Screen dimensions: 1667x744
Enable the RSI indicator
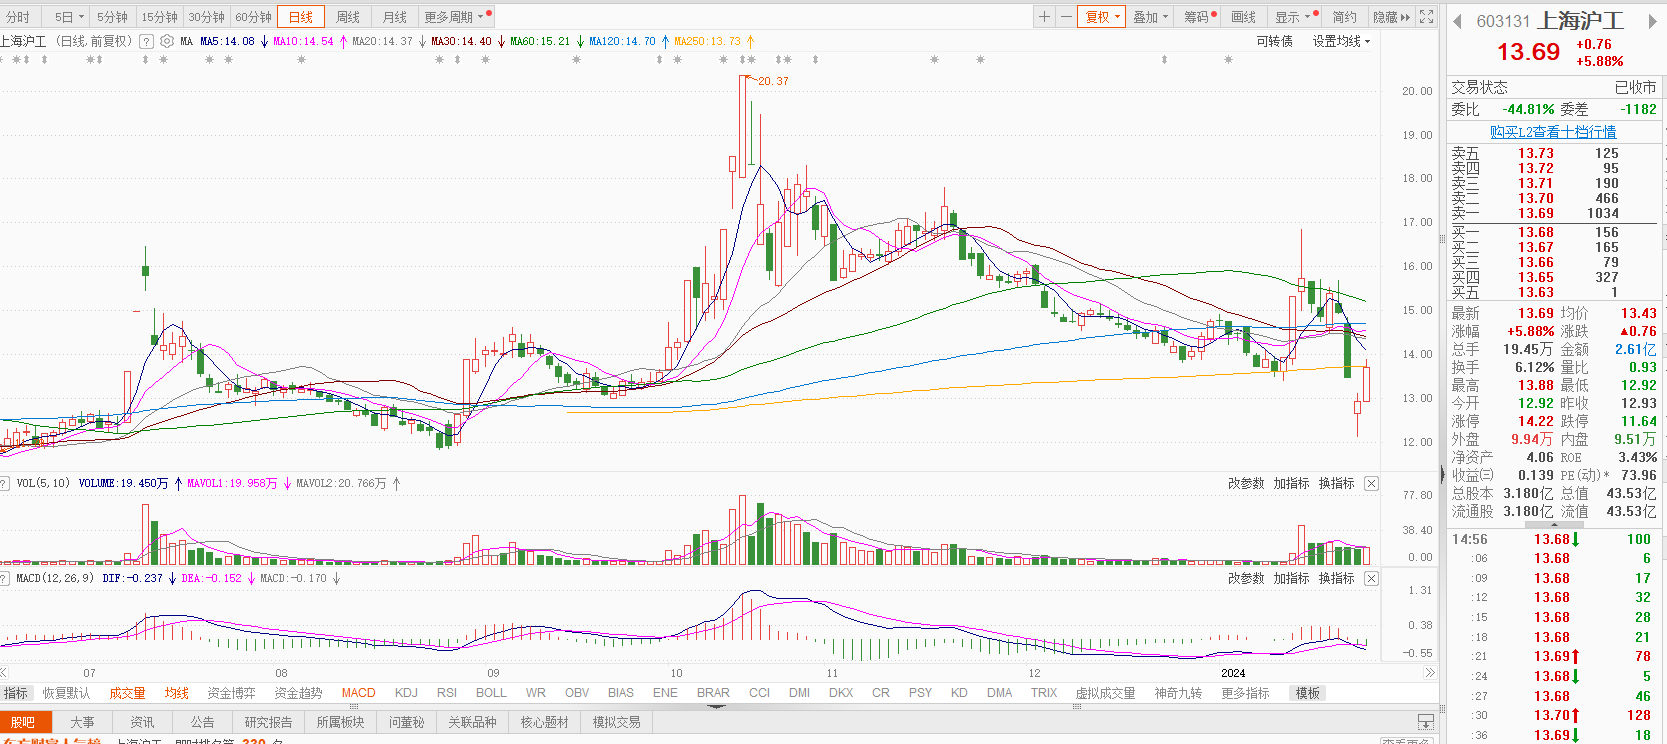pyautogui.click(x=446, y=693)
